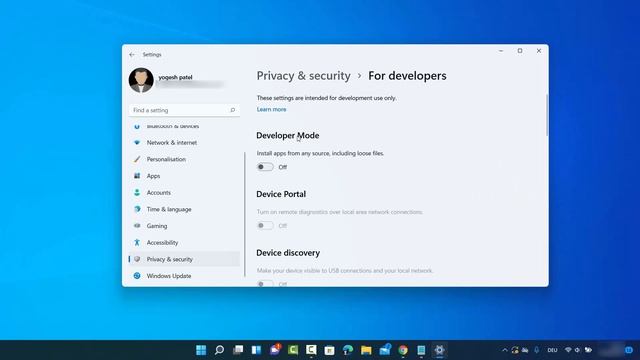Open the Microsoft Store taskbar icon

(329, 350)
